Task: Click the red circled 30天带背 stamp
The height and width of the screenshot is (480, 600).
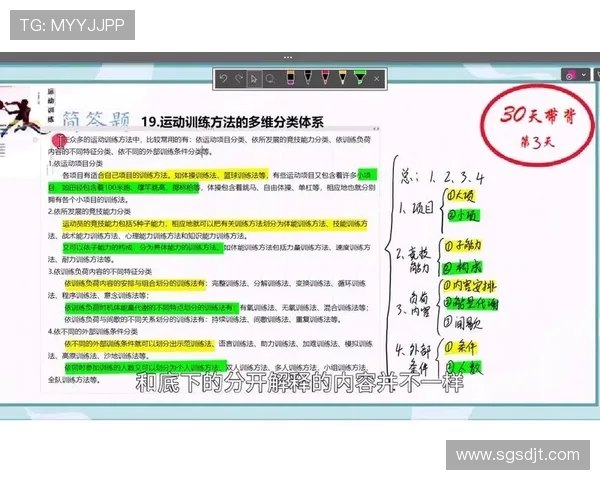Action: 538,126
